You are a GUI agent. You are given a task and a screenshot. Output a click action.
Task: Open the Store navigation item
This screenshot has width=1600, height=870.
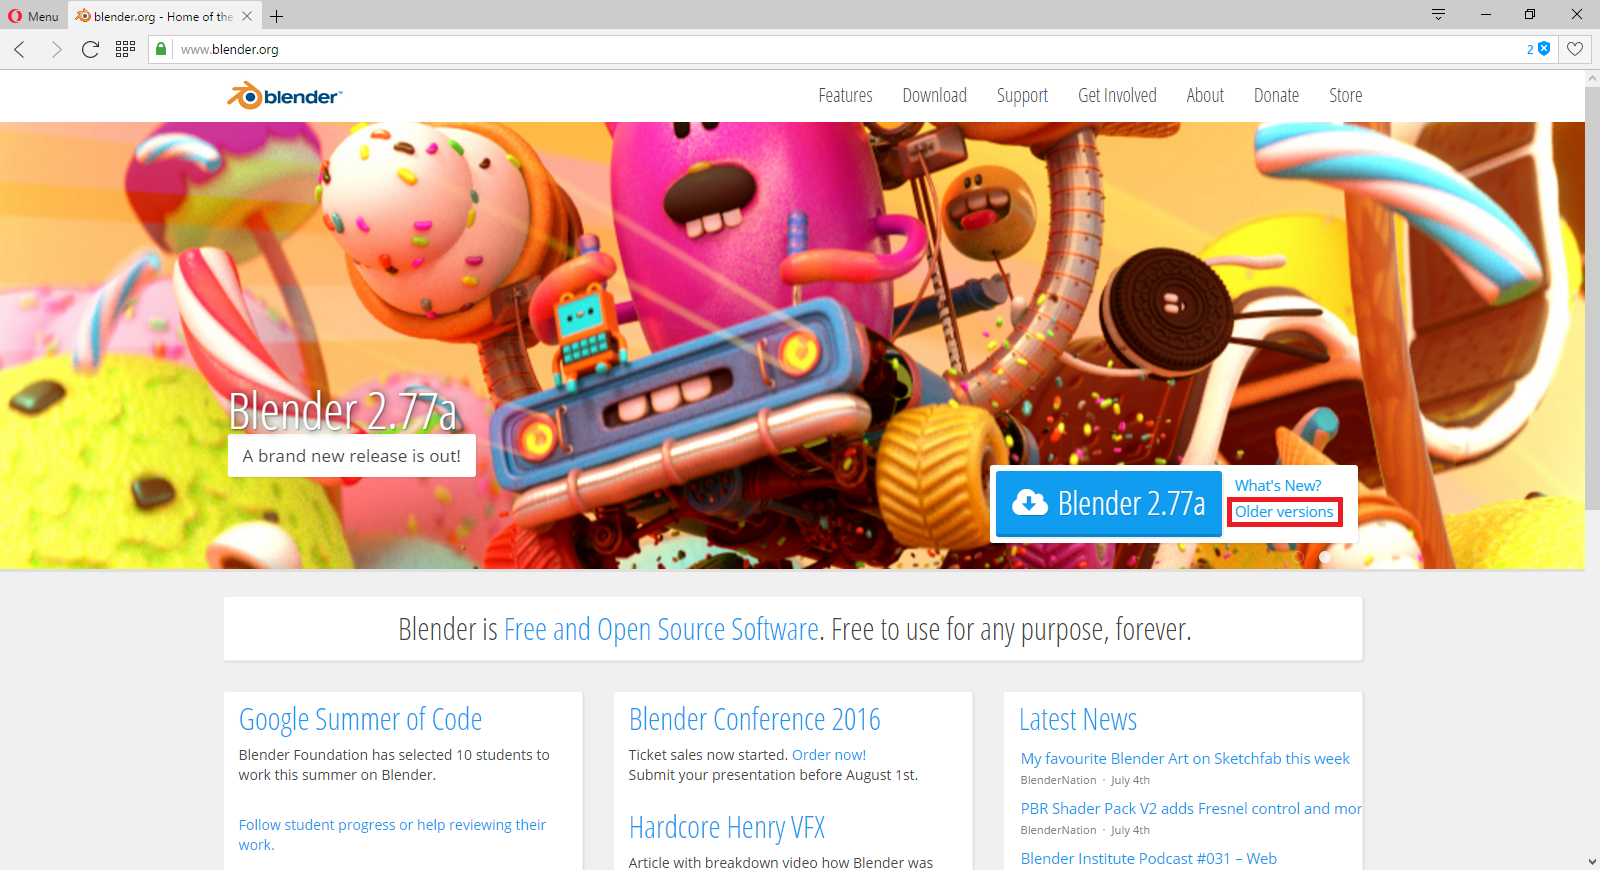tap(1345, 95)
